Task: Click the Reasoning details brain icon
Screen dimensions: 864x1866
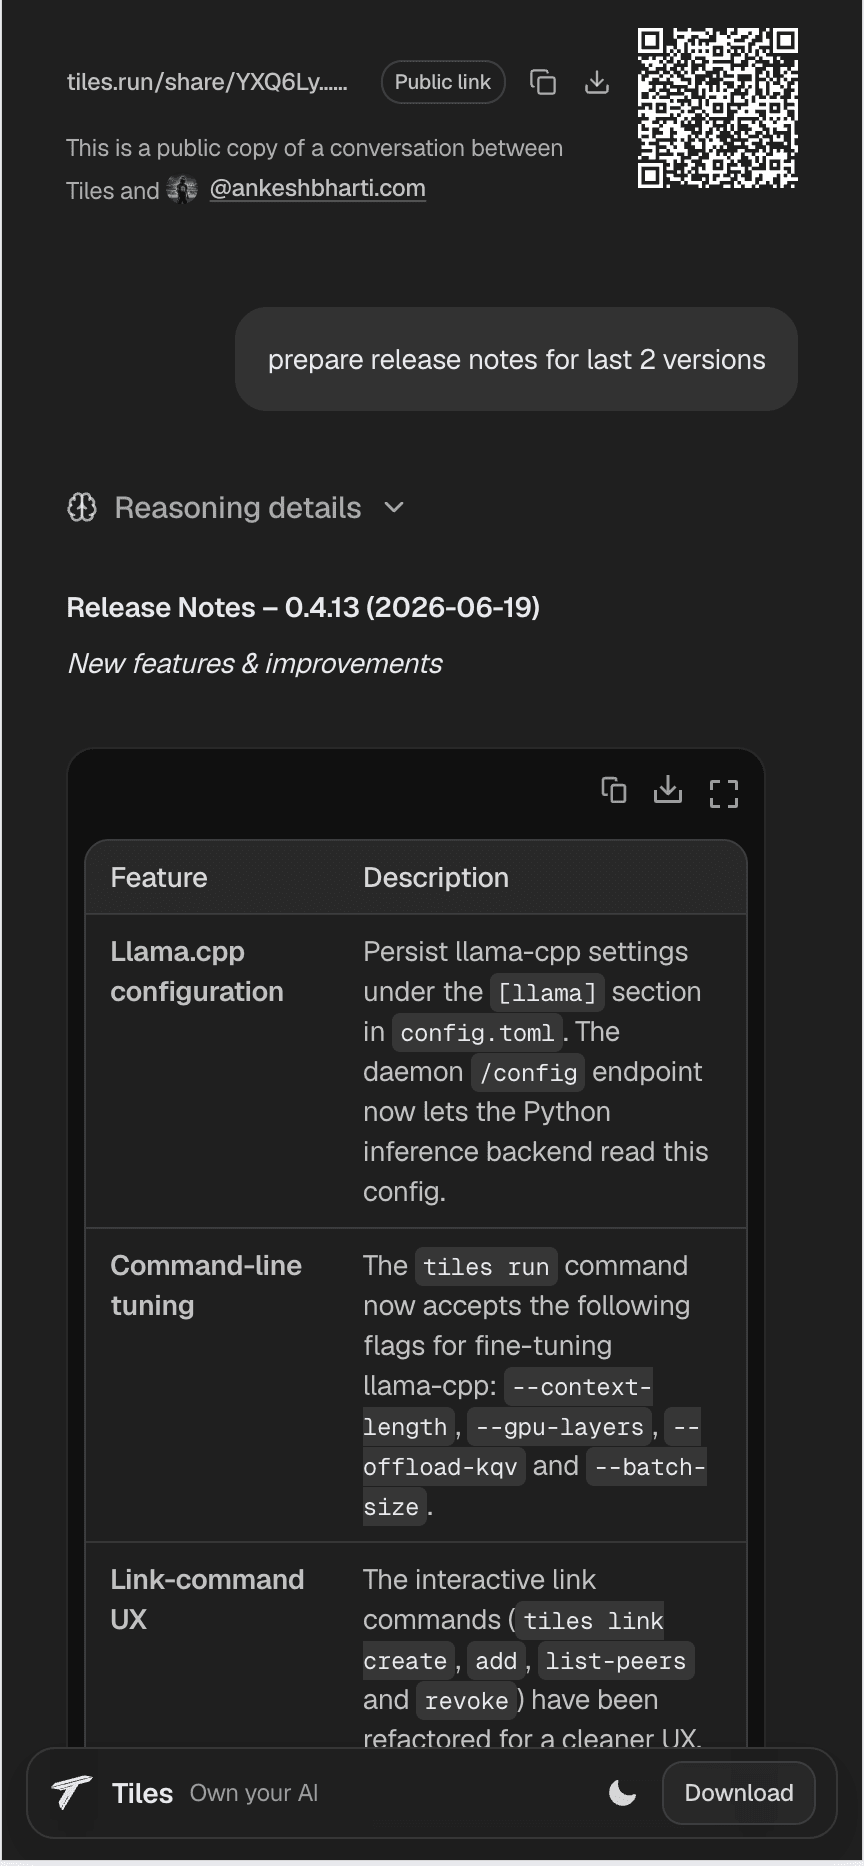Action: [82, 508]
